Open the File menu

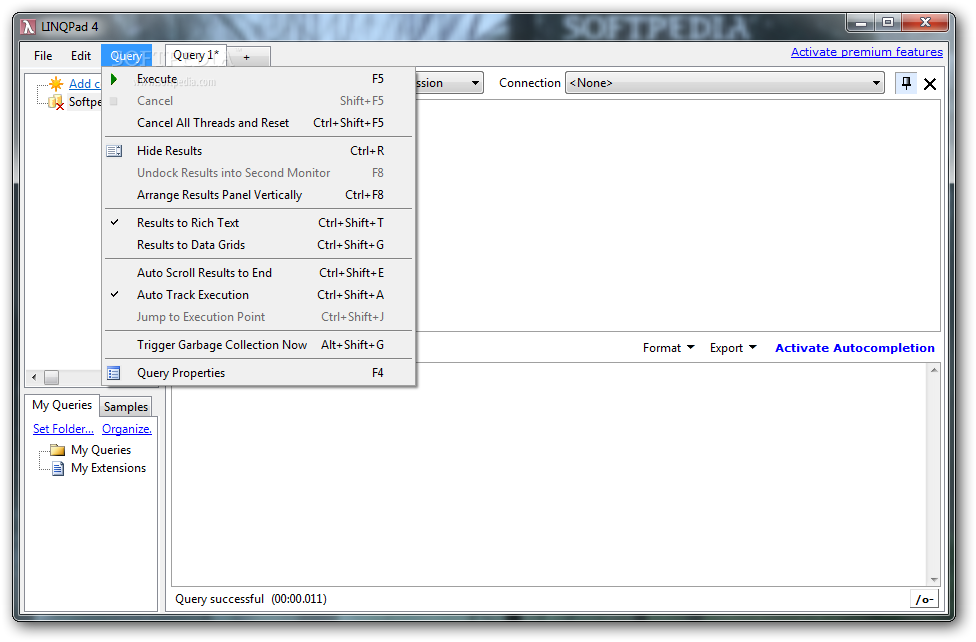43,55
